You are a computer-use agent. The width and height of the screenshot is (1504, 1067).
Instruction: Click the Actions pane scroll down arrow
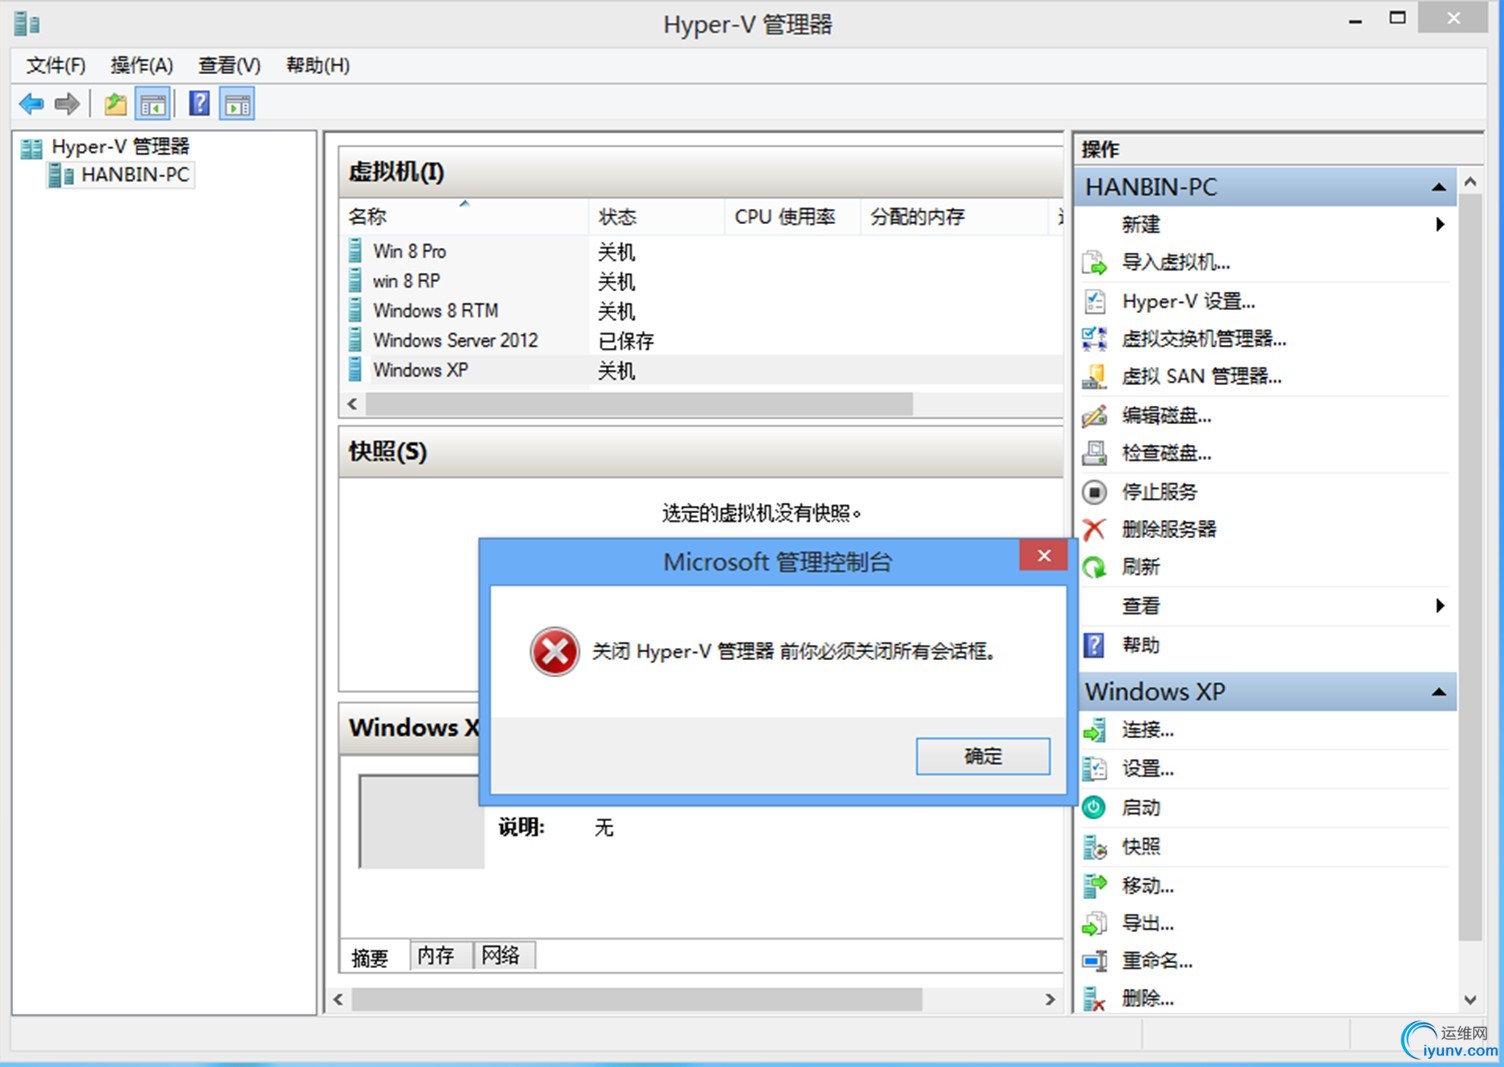point(1469,999)
